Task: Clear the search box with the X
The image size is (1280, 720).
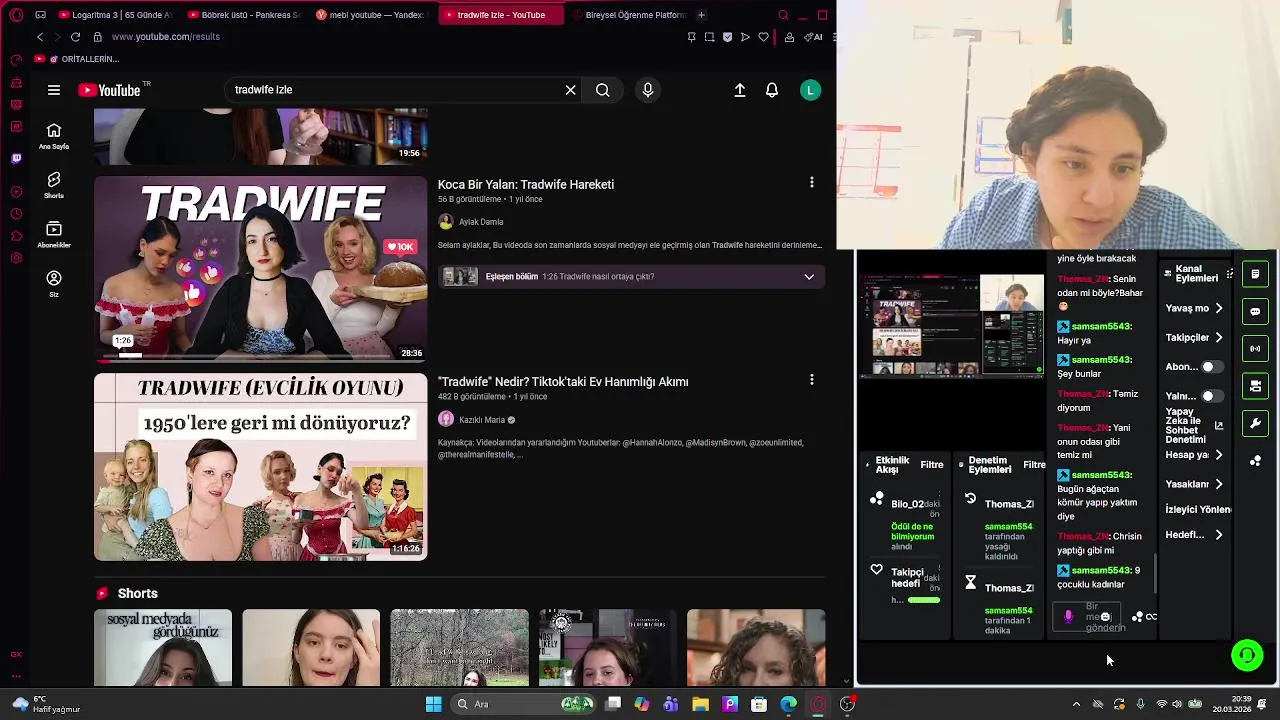Action: coord(570,90)
